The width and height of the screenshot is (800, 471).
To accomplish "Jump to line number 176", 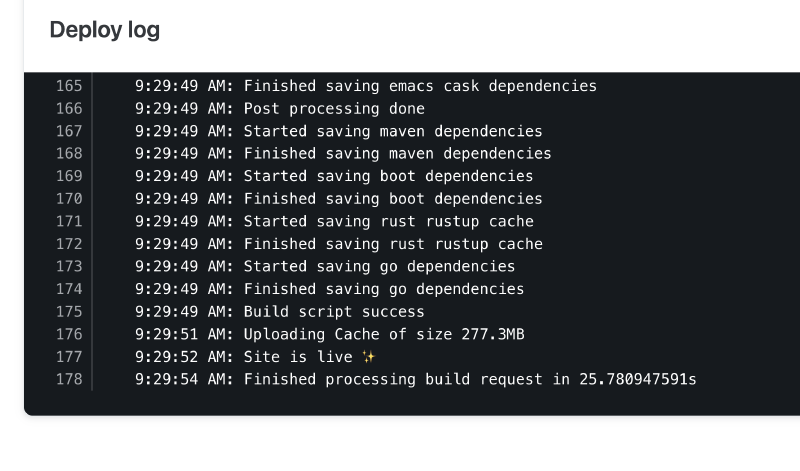I will 69,334.
